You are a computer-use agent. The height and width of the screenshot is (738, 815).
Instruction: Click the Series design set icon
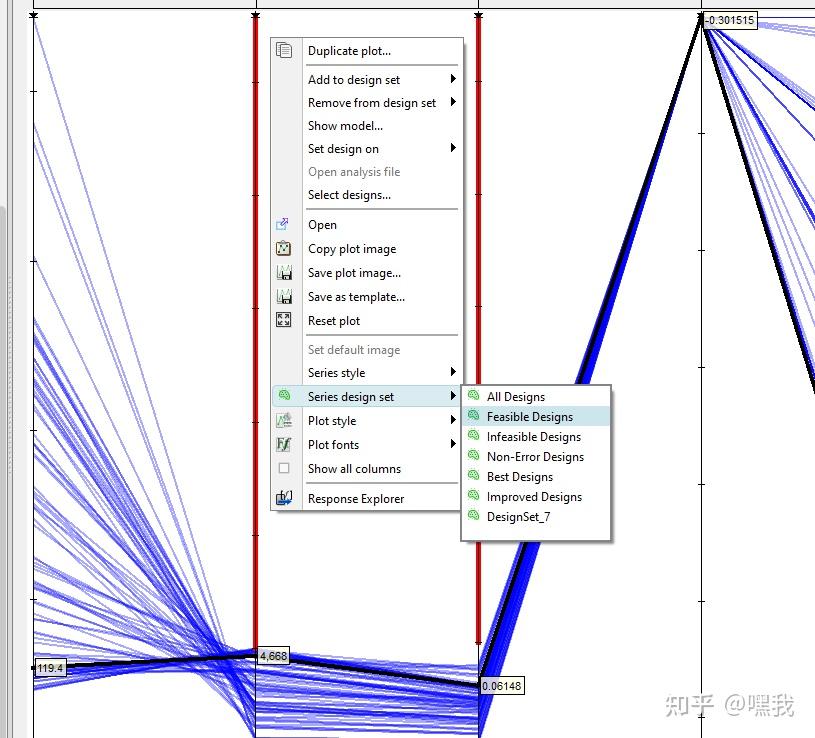[284, 396]
